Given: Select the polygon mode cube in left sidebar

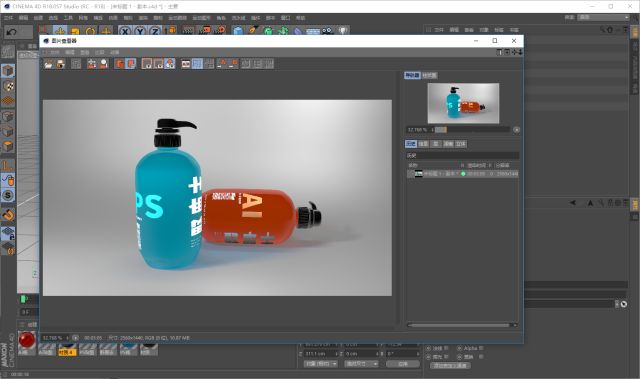Looking at the screenshot, I should 8,146.
